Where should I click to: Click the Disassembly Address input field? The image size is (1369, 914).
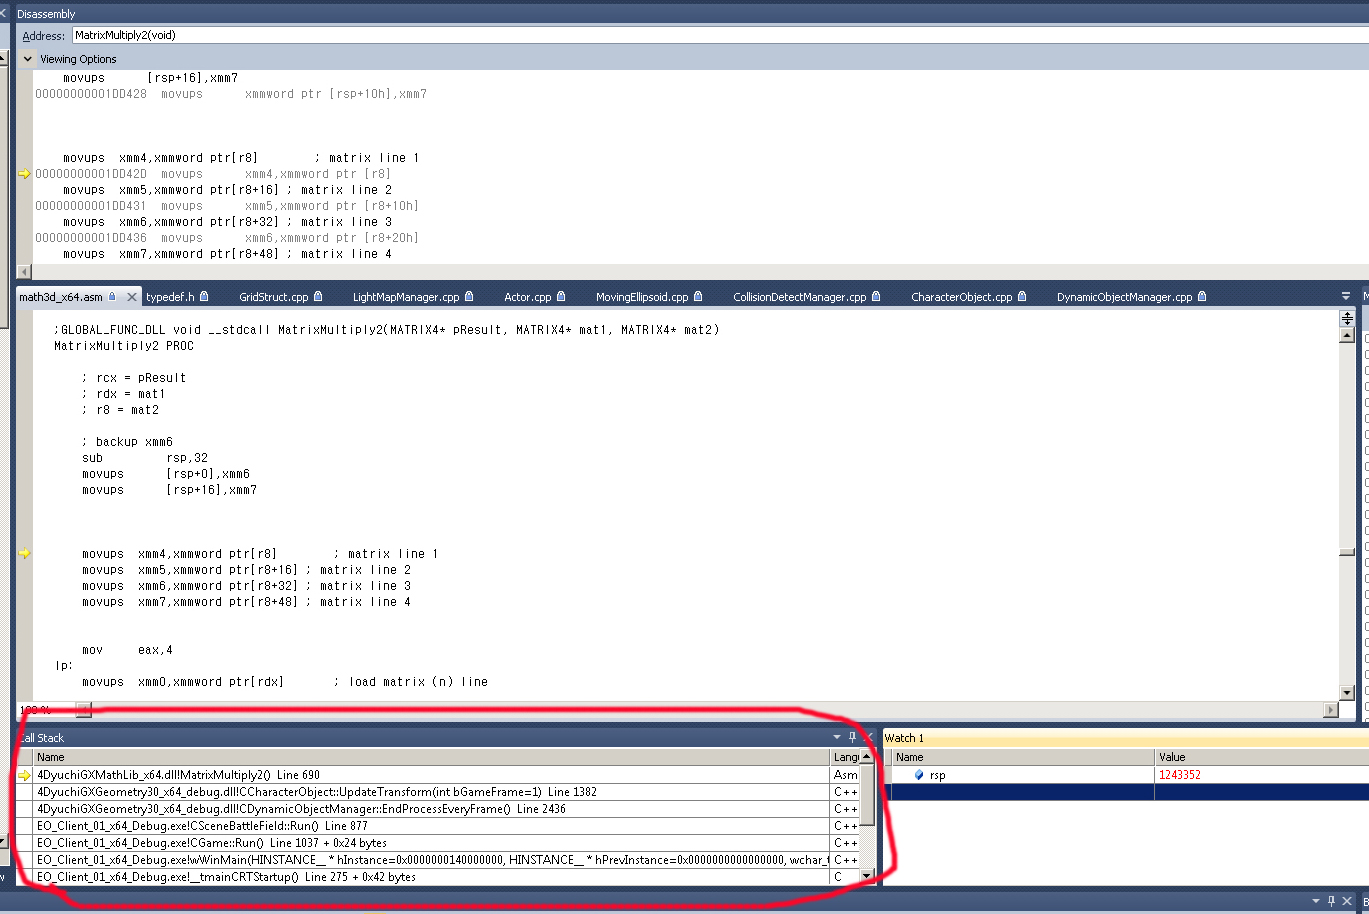coord(700,35)
